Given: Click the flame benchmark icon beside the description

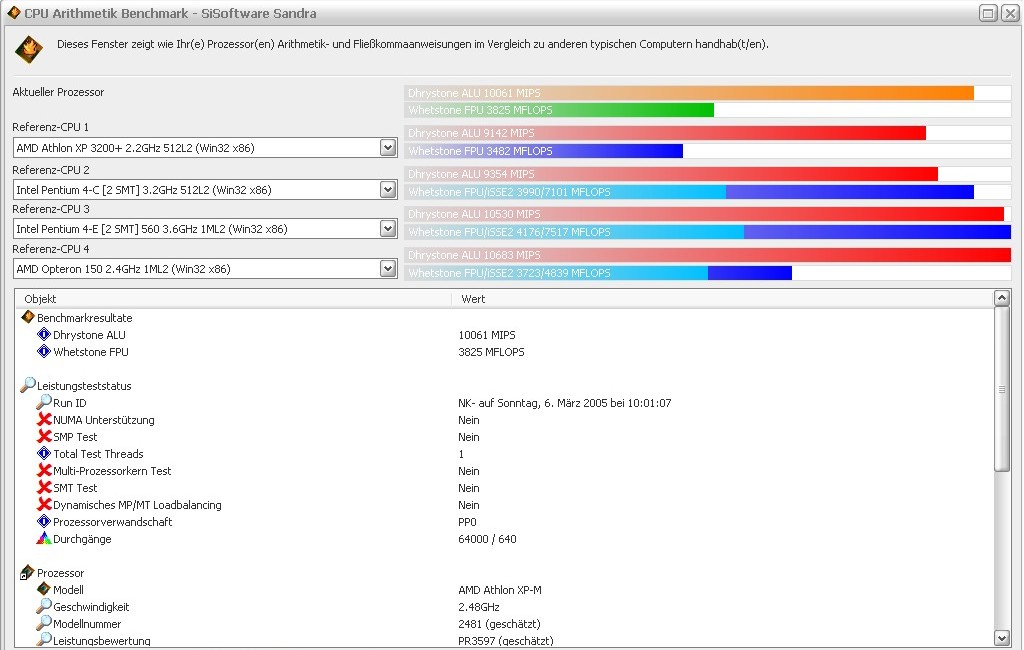Looking at the screenshot, I should coord(29,50).
